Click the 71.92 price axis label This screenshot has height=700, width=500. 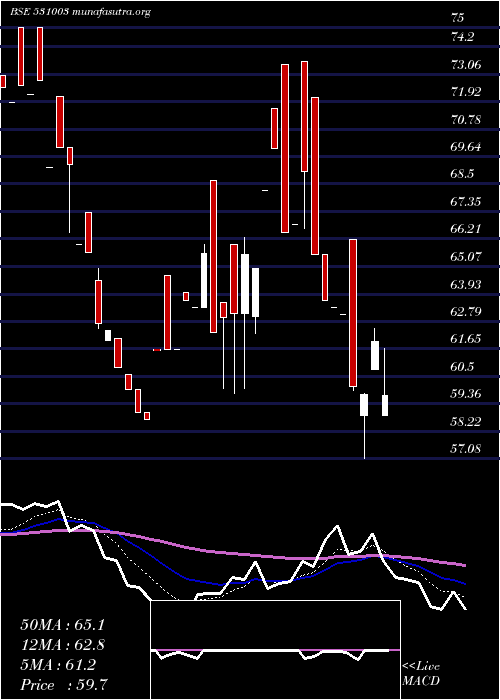467,92
